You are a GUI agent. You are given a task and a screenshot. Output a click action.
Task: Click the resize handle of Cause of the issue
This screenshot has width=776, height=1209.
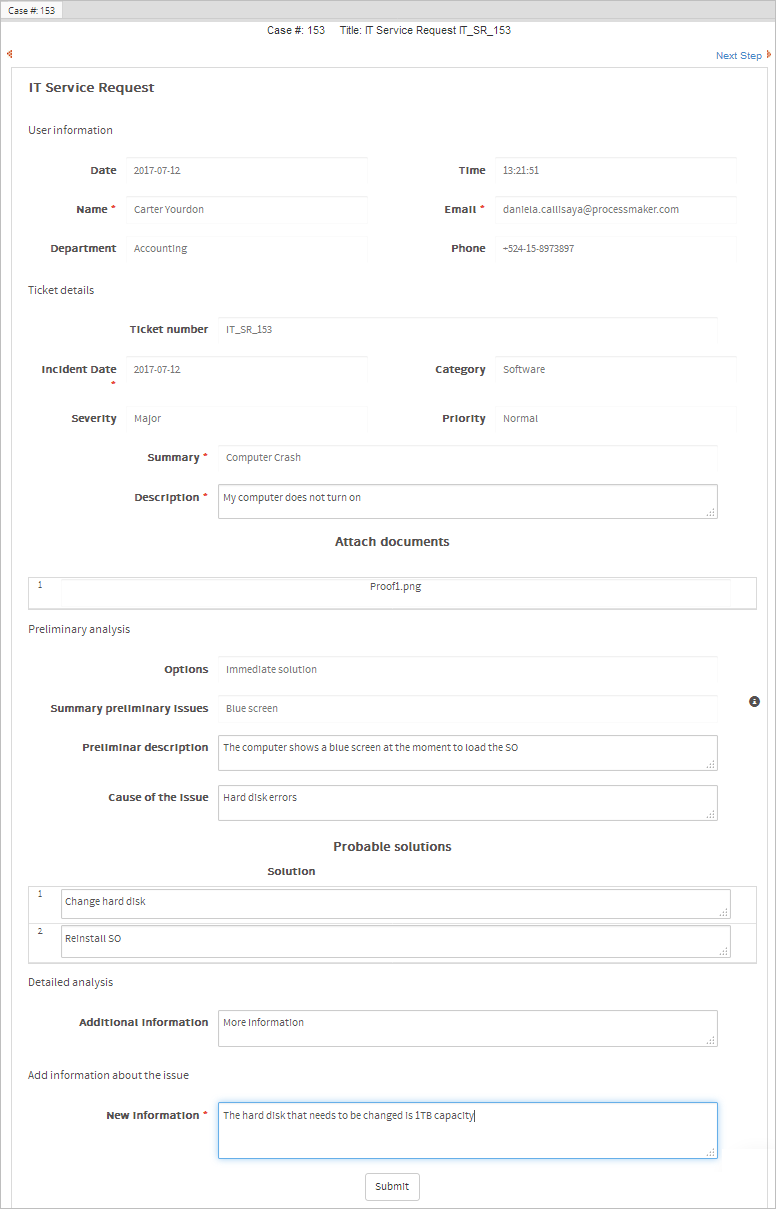pyautogui.click(x=711, y=814)
